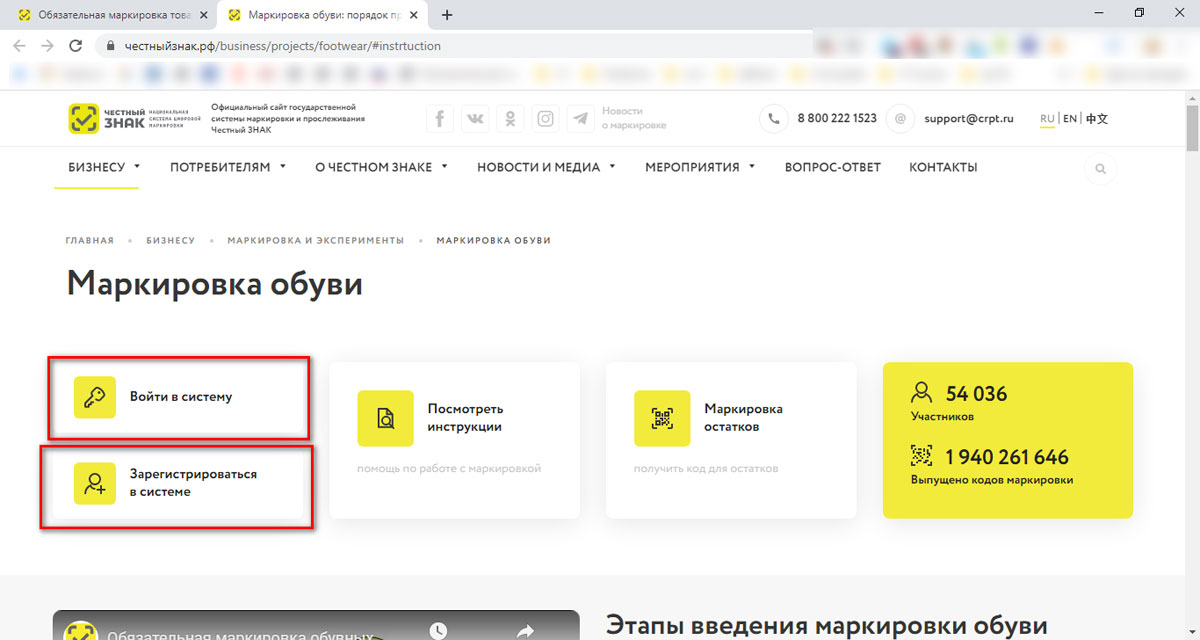Click the search magnifier icon
This screenshot has height=640, width=1200.
click(1100, 169)
